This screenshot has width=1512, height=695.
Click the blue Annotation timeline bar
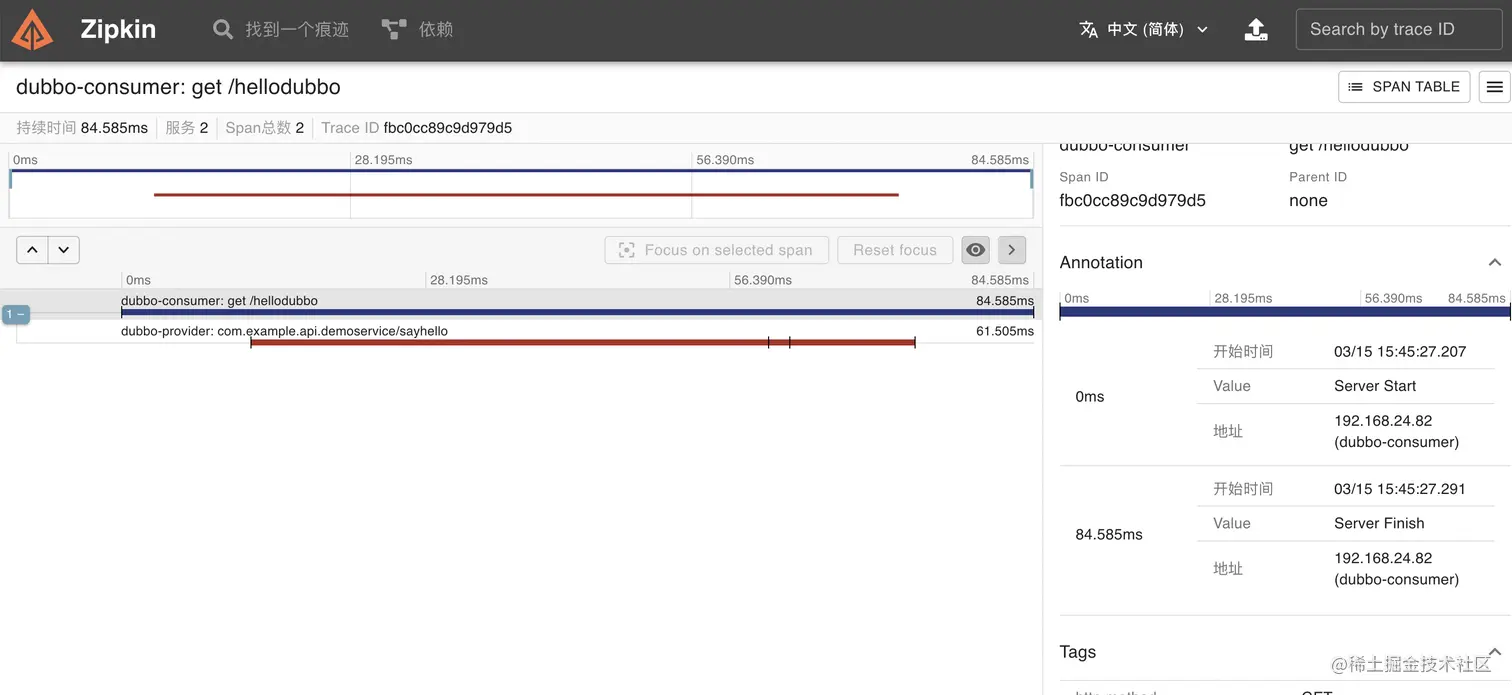click(x=1284, y=313)
